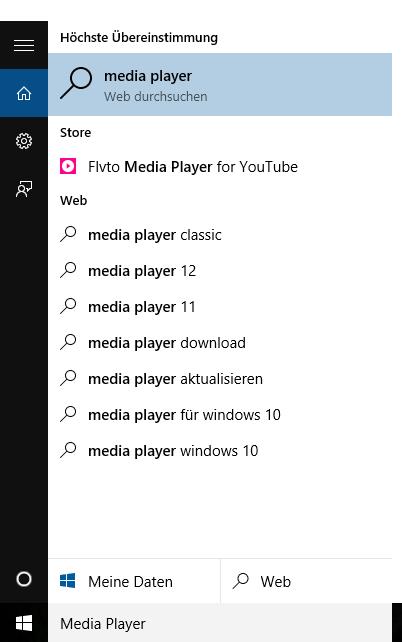Click the Media Player search box
This screenshot has height=642, width=402.
click(220, 623)
